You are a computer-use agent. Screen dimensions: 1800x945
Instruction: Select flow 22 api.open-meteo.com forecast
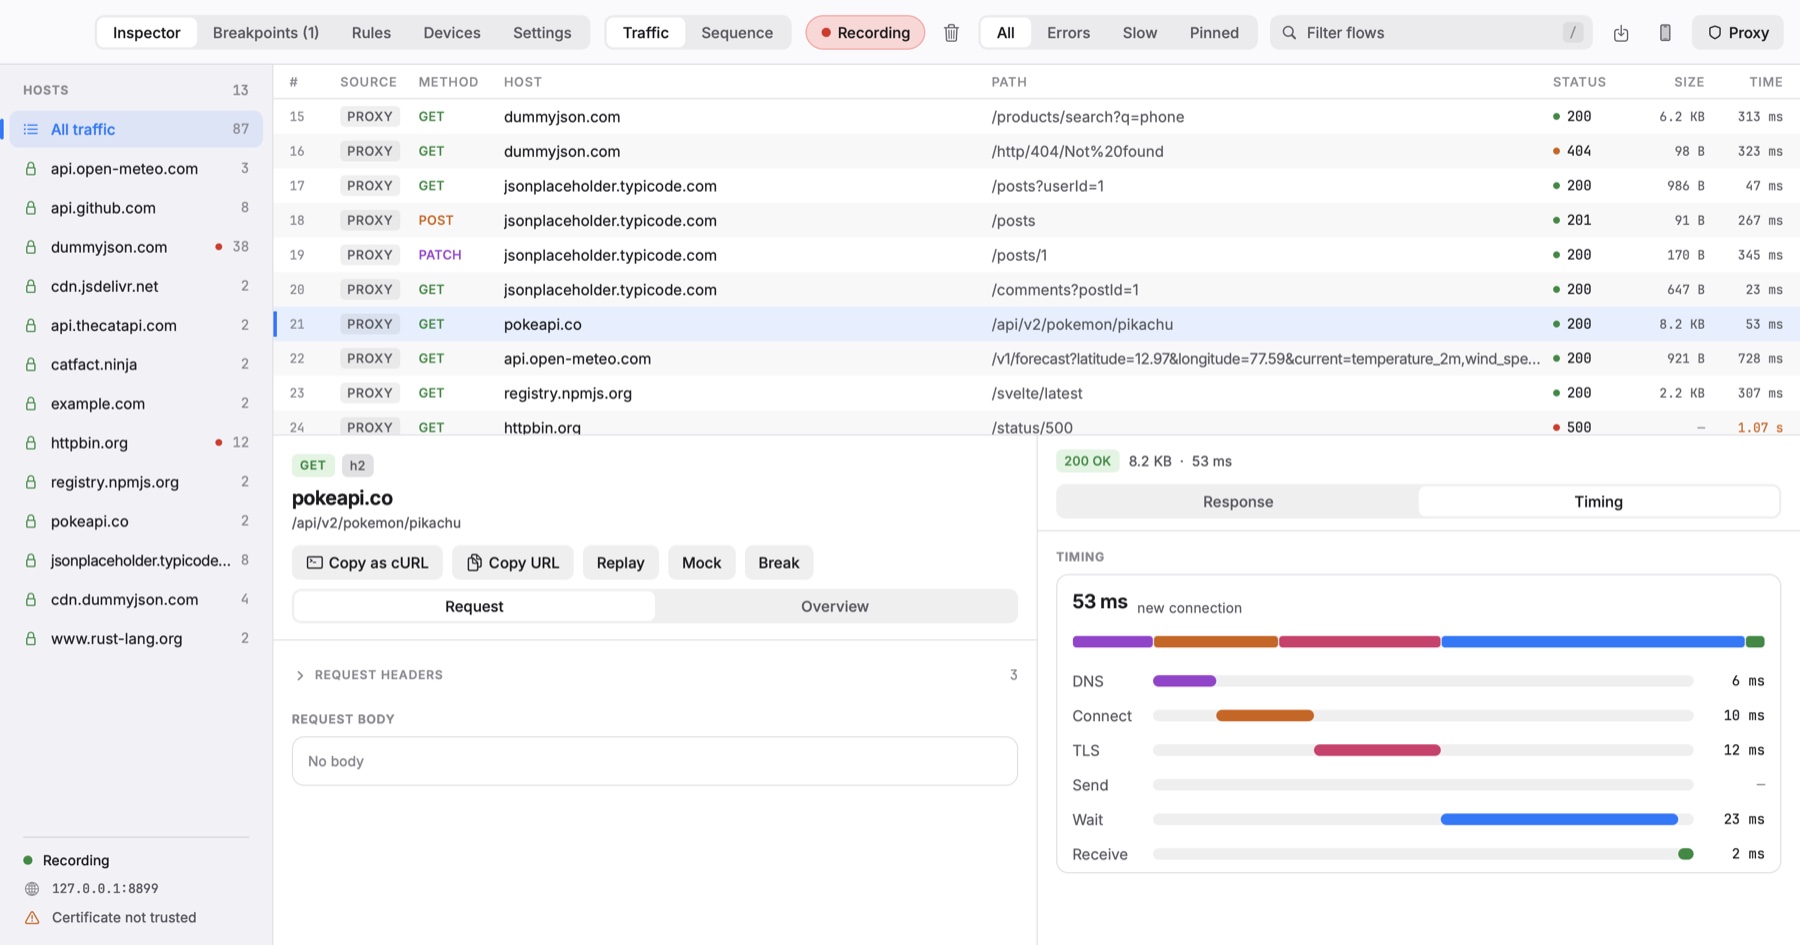pos(1036,358)
